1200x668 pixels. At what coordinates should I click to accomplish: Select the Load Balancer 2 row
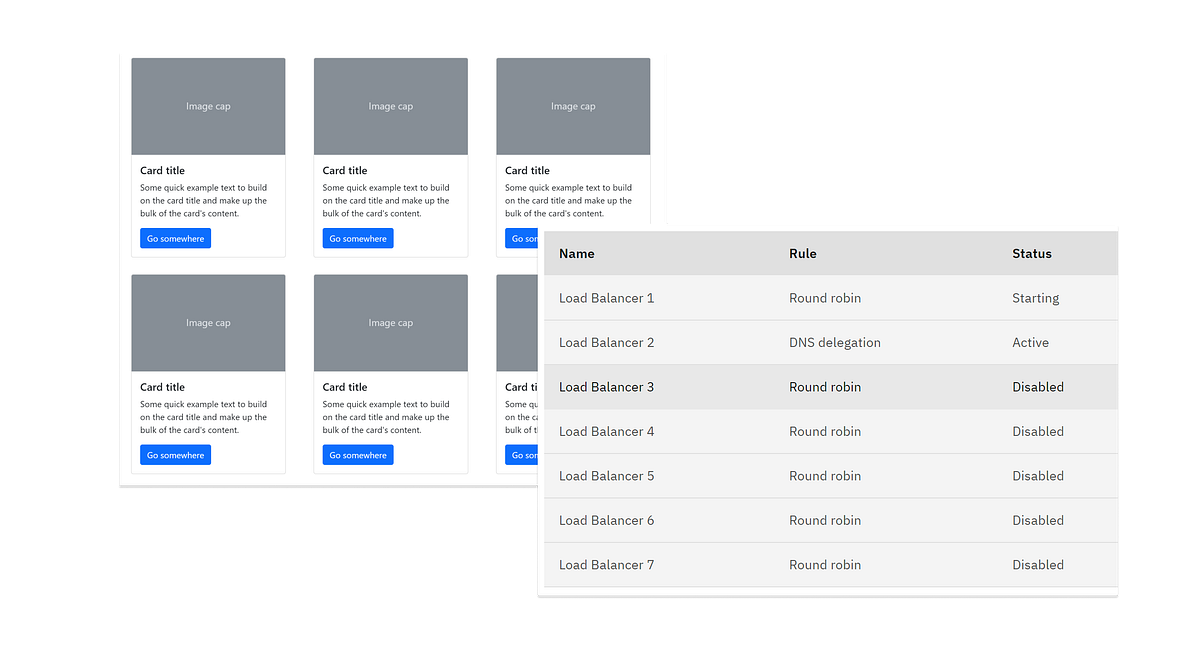click(606, 341)
